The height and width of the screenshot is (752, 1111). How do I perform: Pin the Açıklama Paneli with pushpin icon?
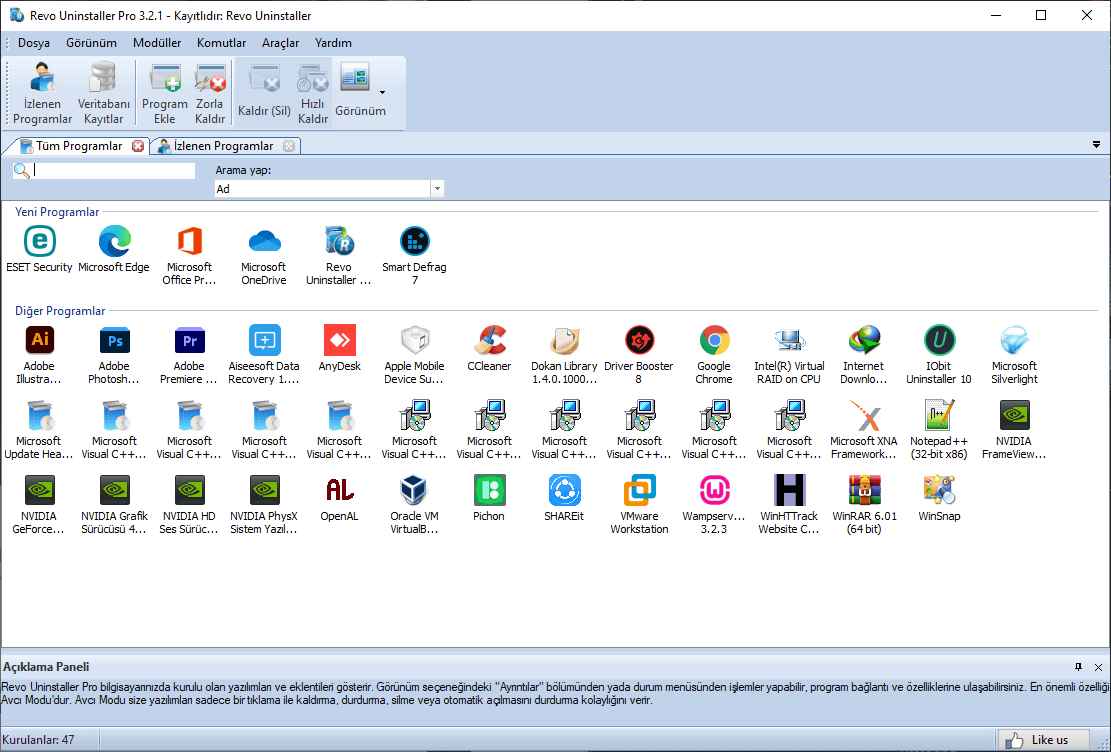point(1078,666)
